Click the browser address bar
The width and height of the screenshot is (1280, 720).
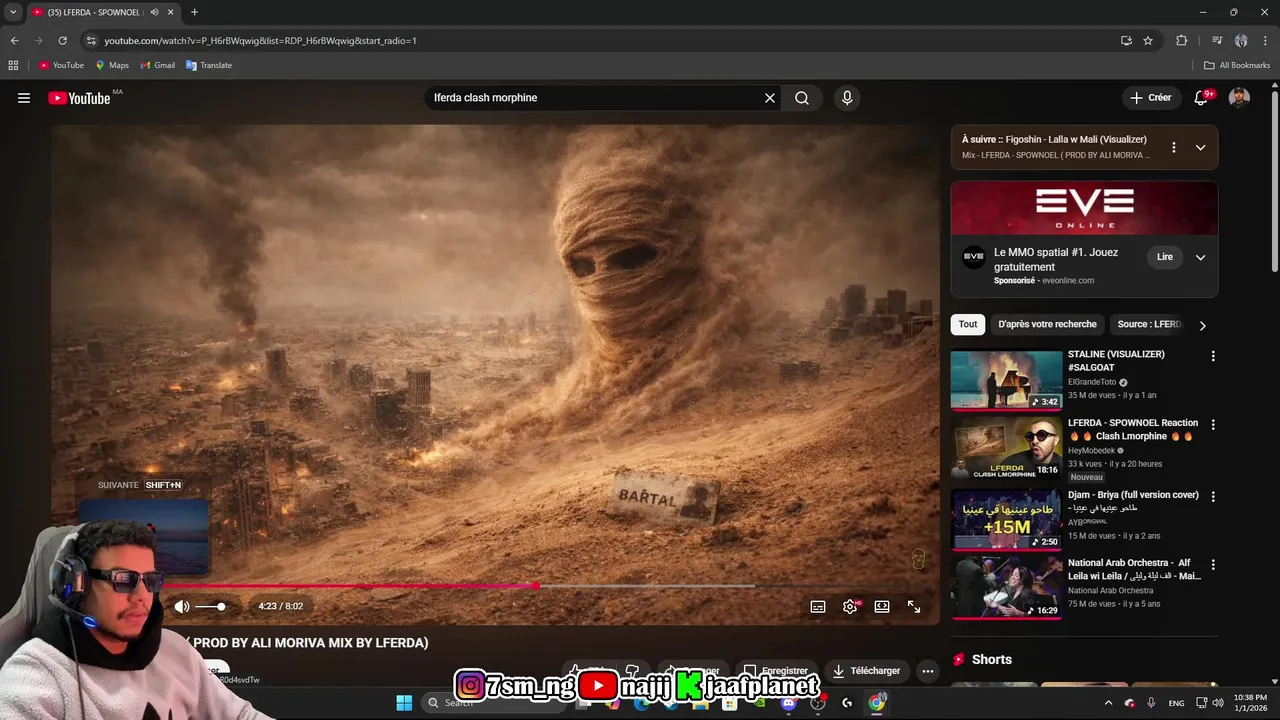click(600, 40)
